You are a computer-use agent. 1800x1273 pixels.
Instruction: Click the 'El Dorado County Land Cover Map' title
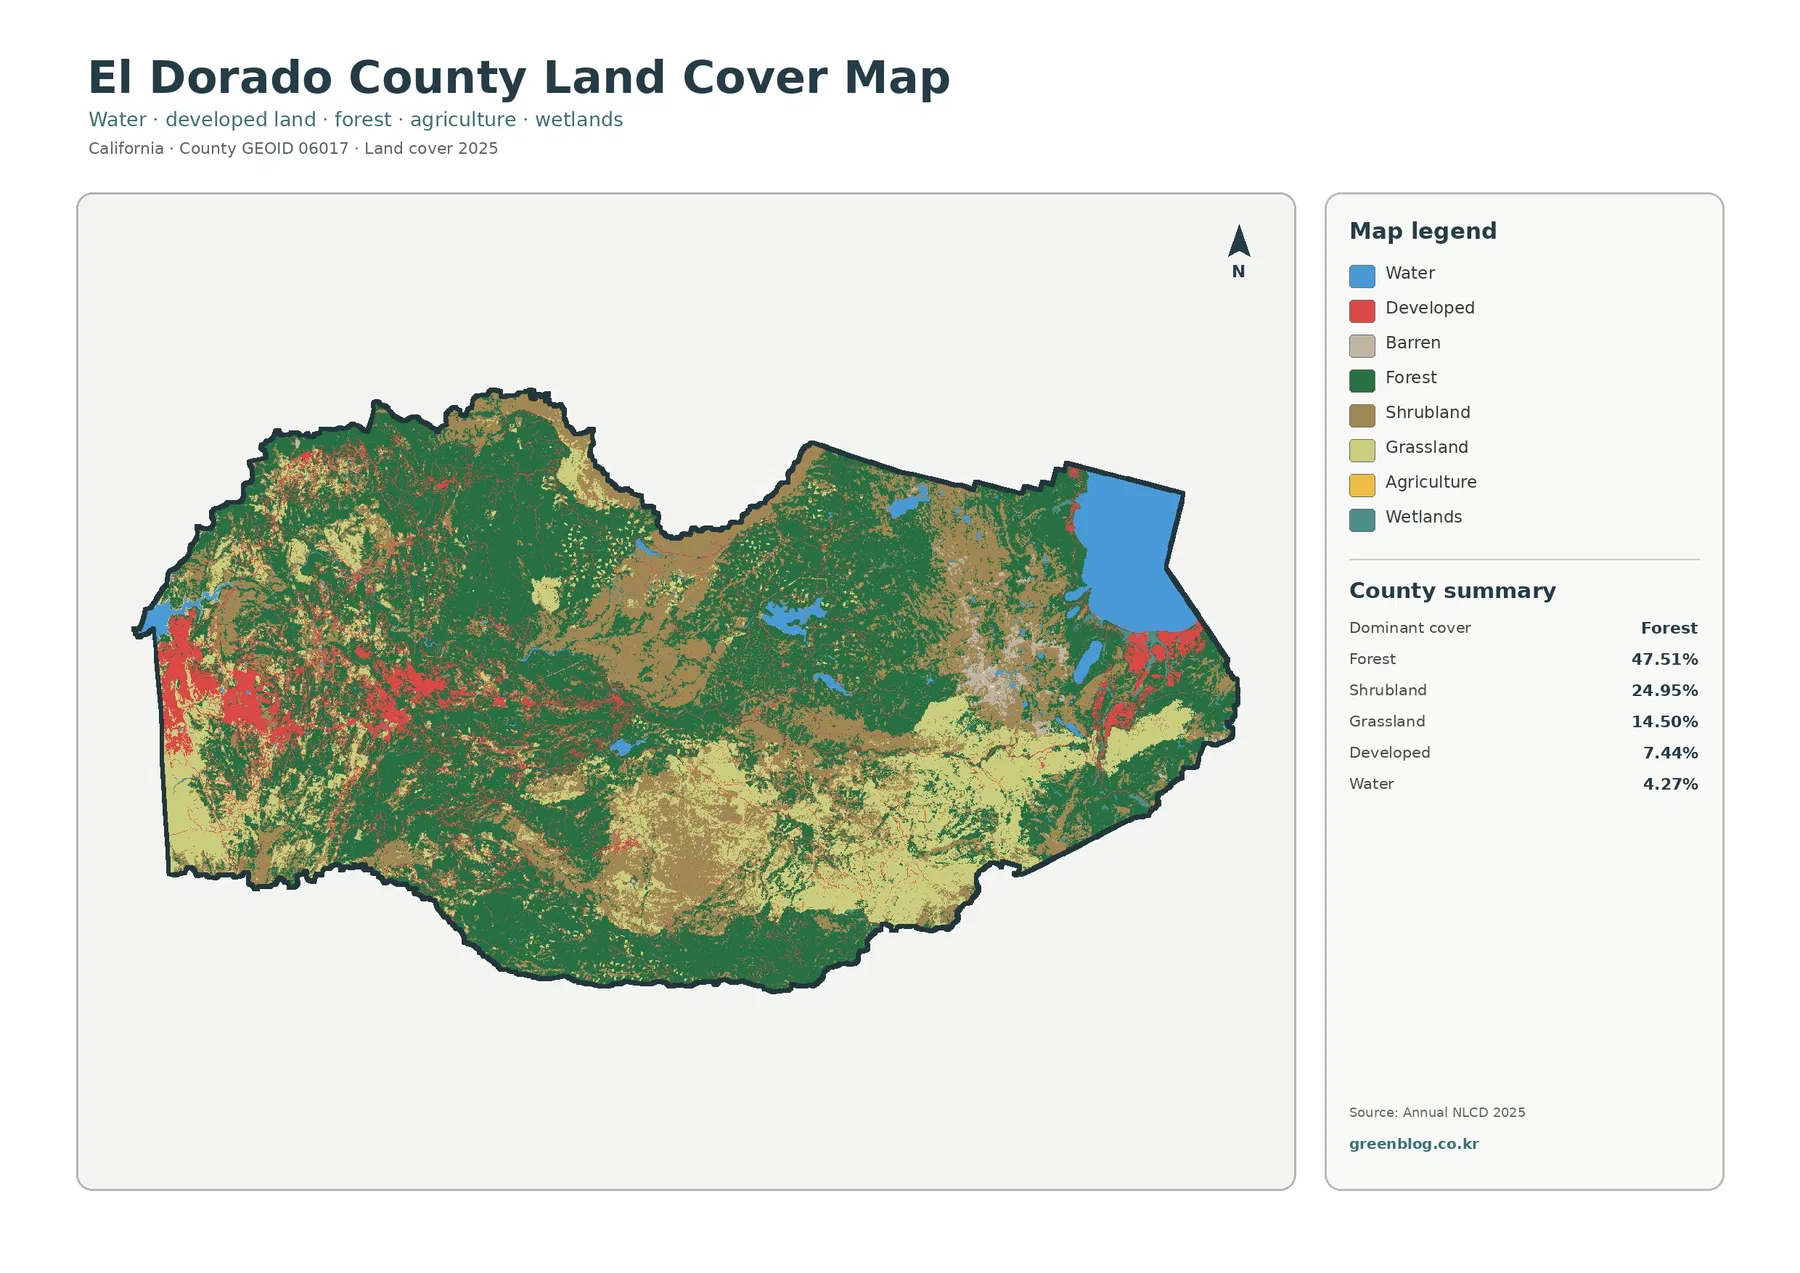(x=519, y=78)
